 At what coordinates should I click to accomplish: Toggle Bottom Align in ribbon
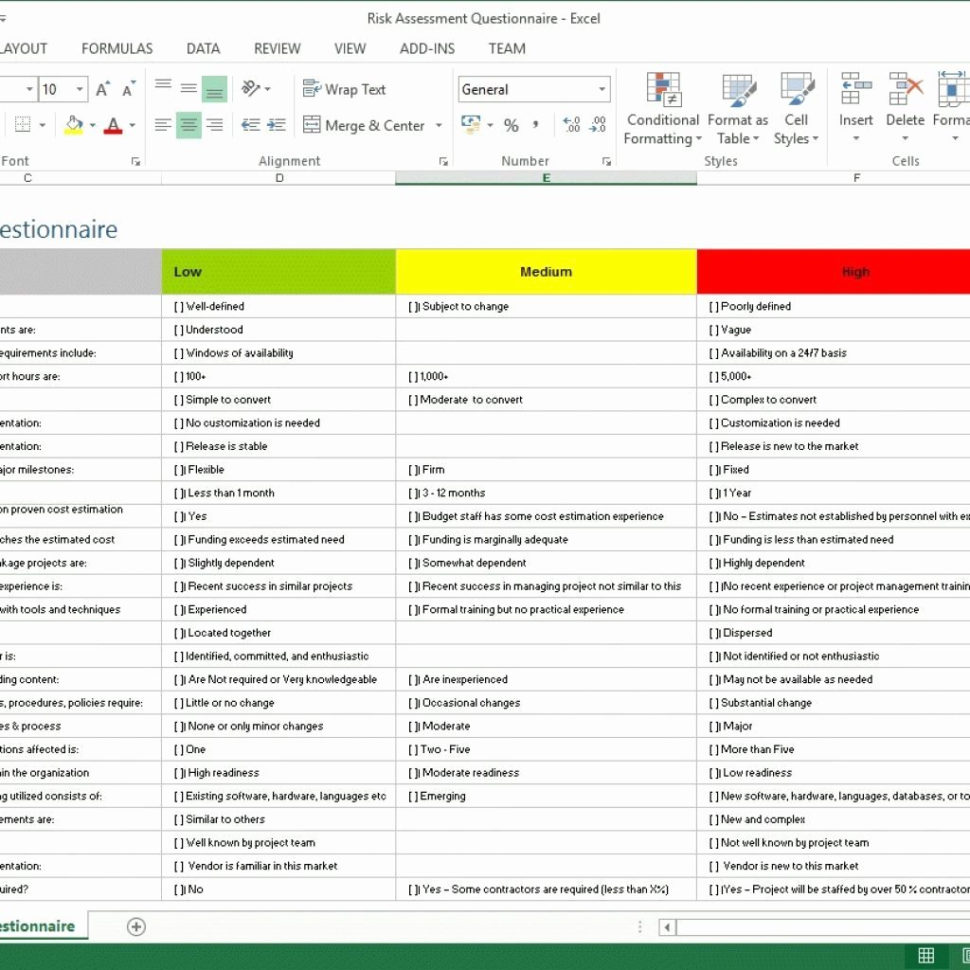click(214, 90)
